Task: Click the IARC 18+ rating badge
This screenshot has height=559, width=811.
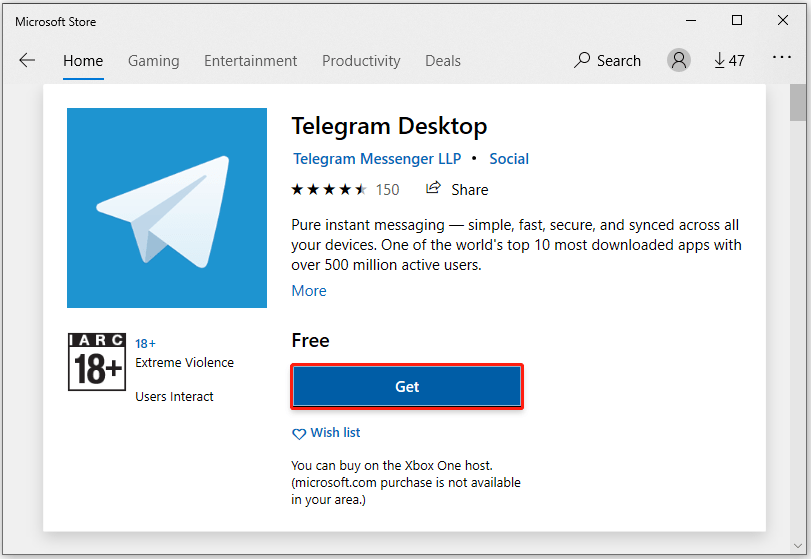Action: pyautogui.click(x=96, y=362)
